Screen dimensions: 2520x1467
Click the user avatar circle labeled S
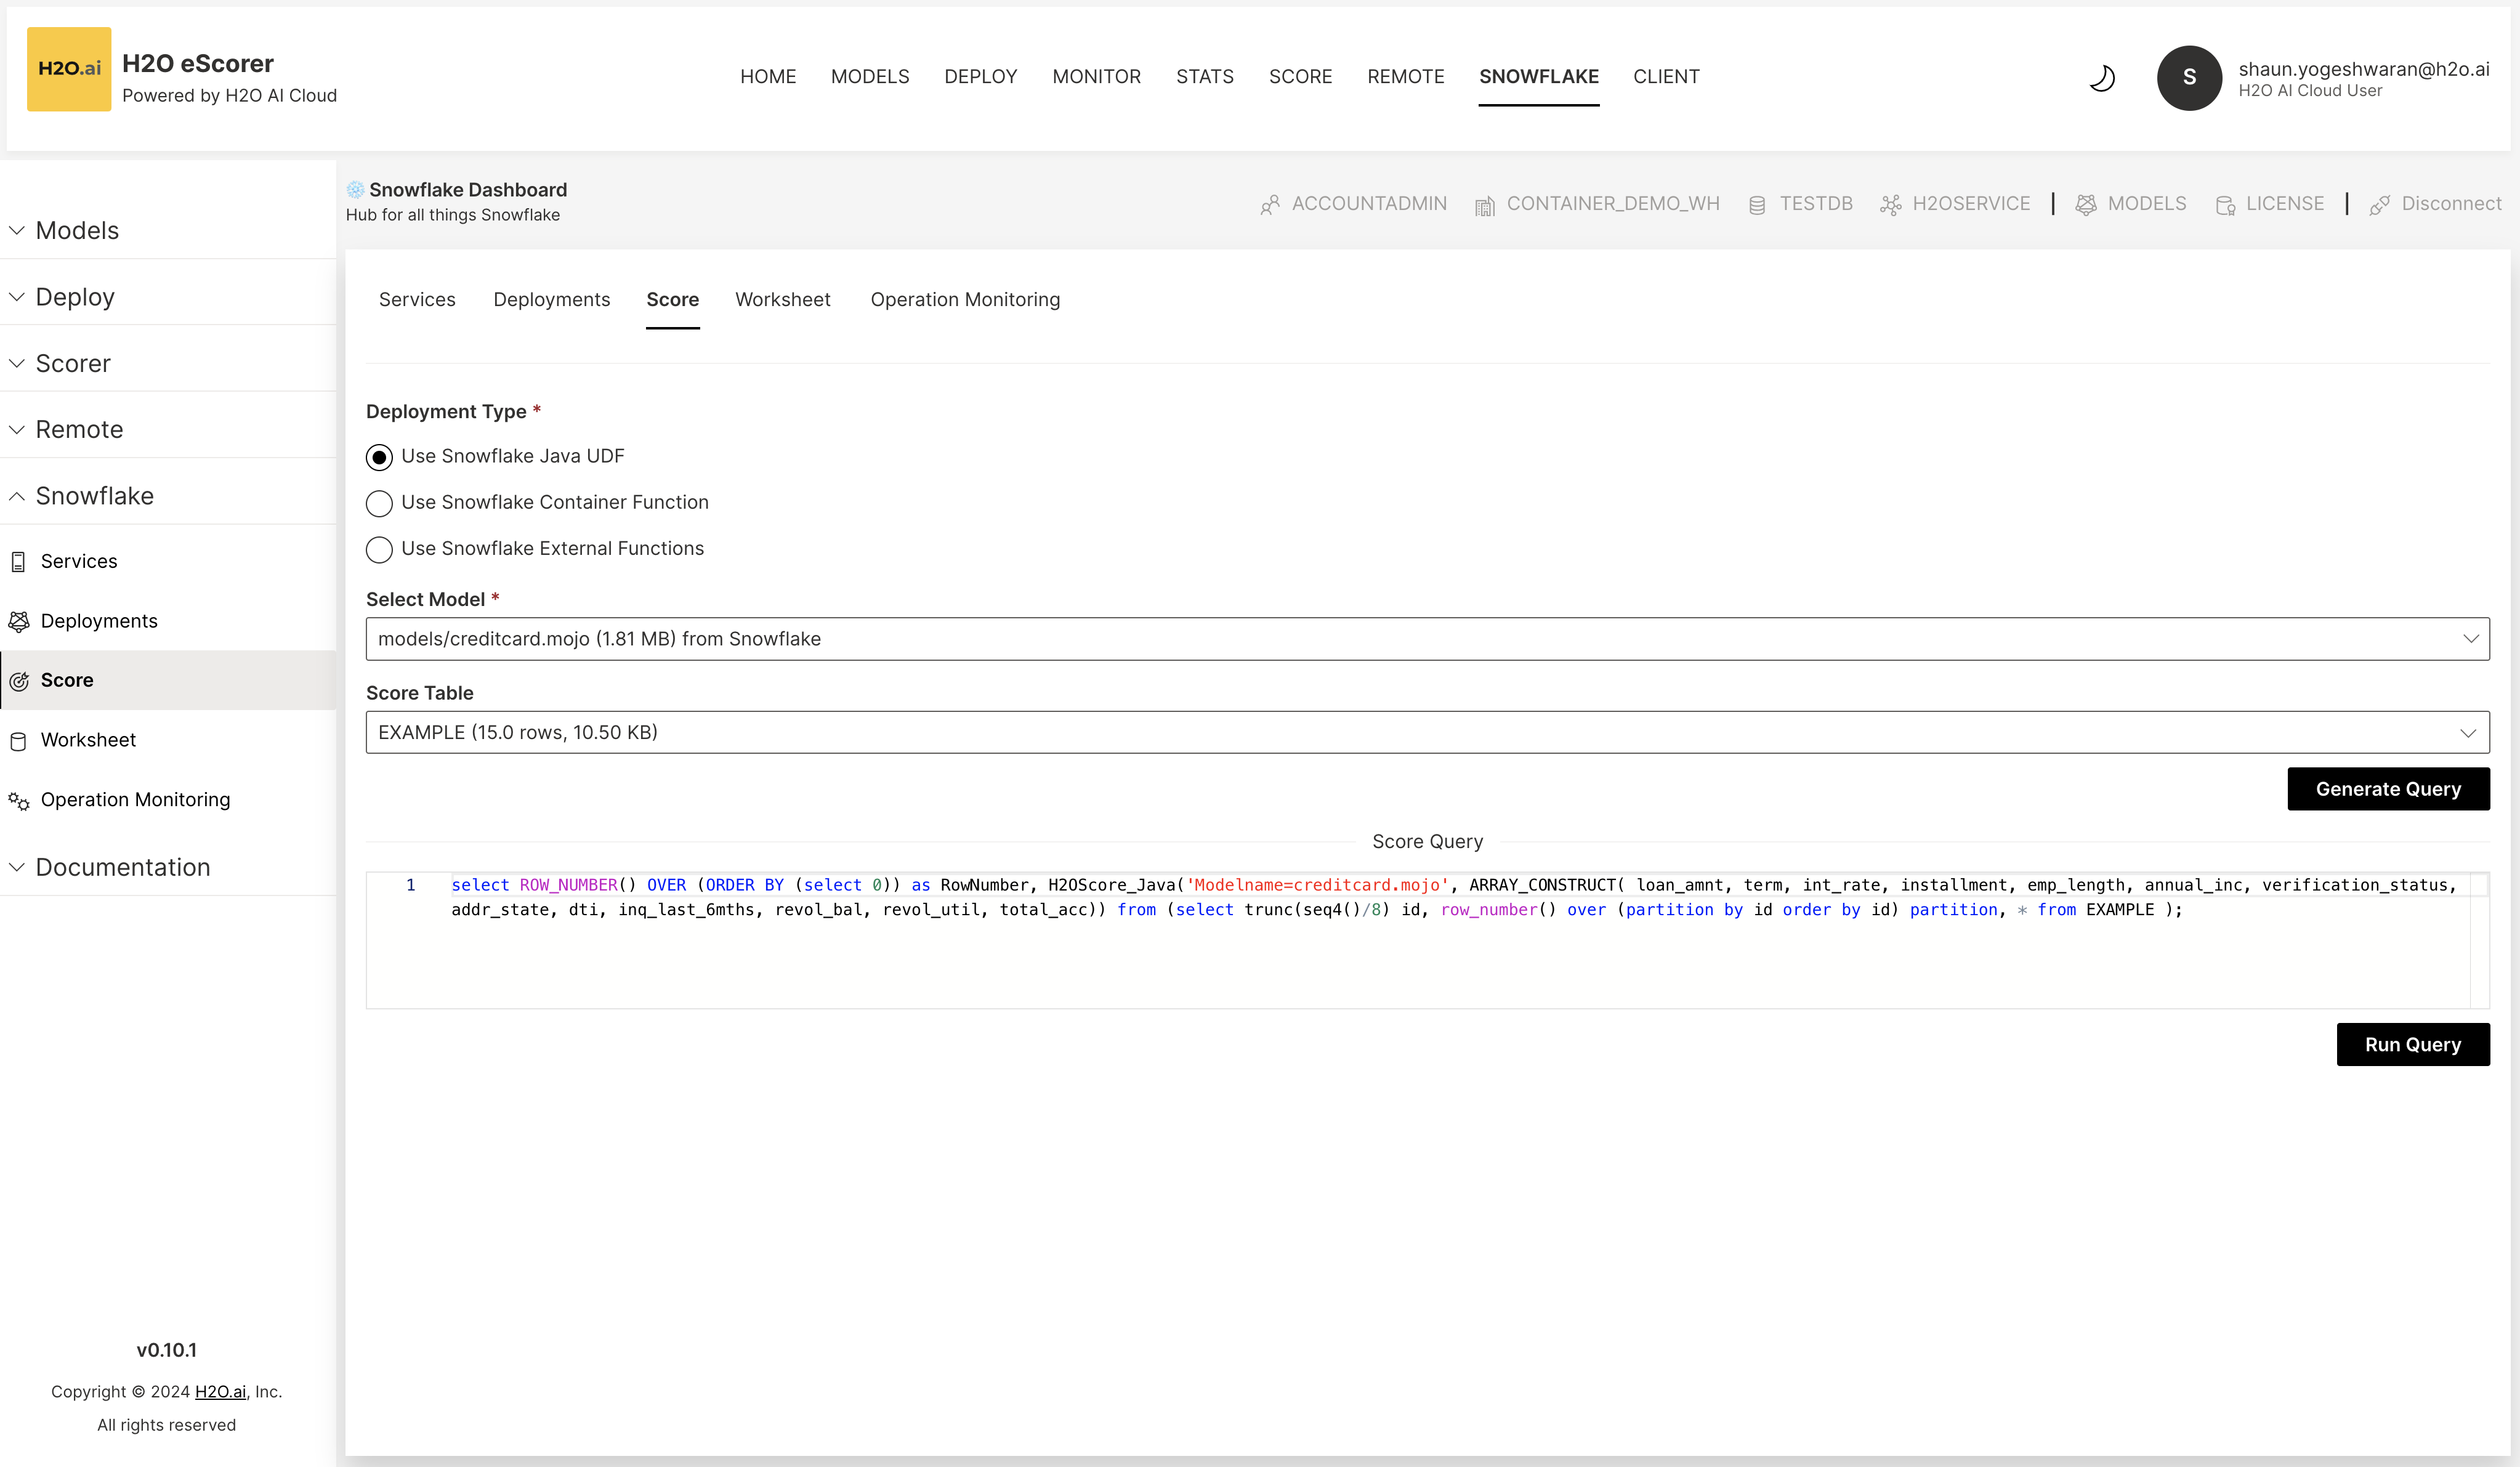2188,78
